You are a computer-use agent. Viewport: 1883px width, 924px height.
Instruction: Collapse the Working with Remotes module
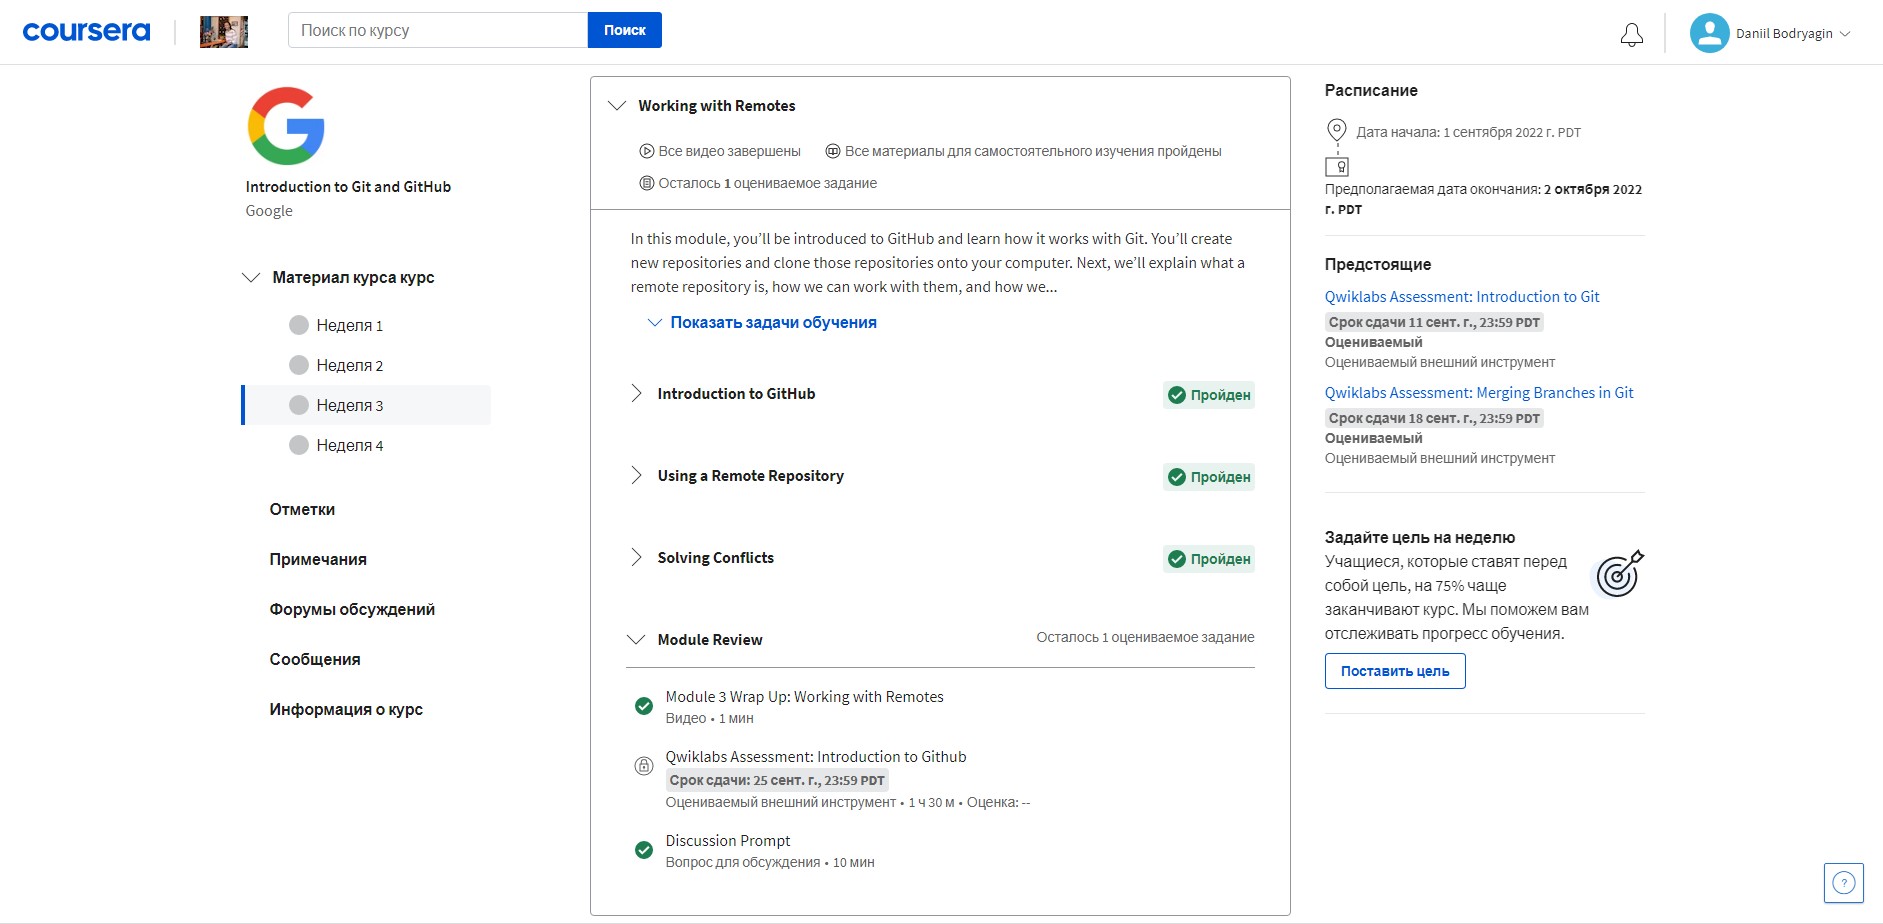617,105
